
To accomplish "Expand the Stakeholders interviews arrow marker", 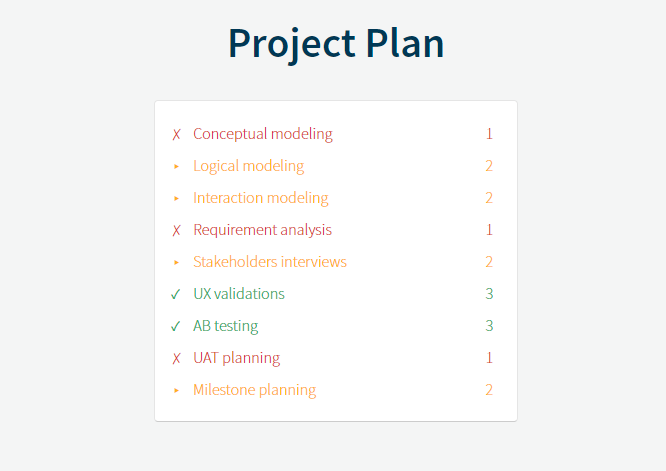I will click(x=176, y=262).
